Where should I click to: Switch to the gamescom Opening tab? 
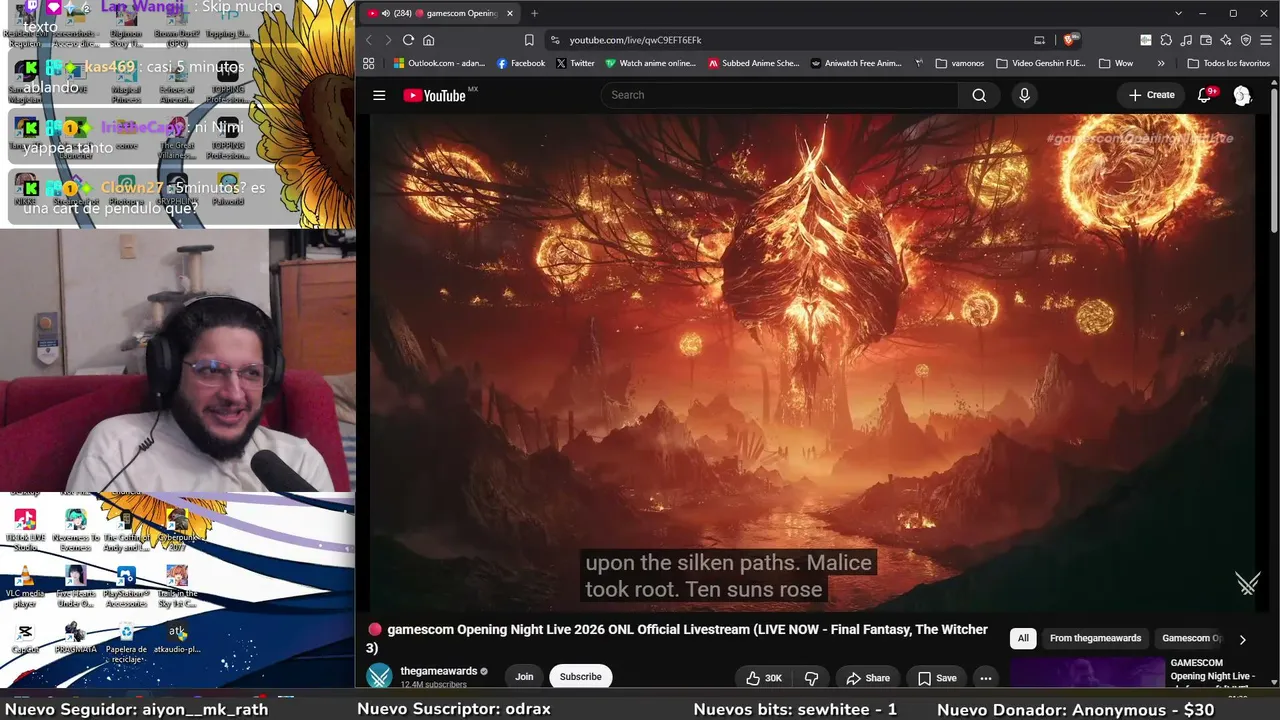440,13
